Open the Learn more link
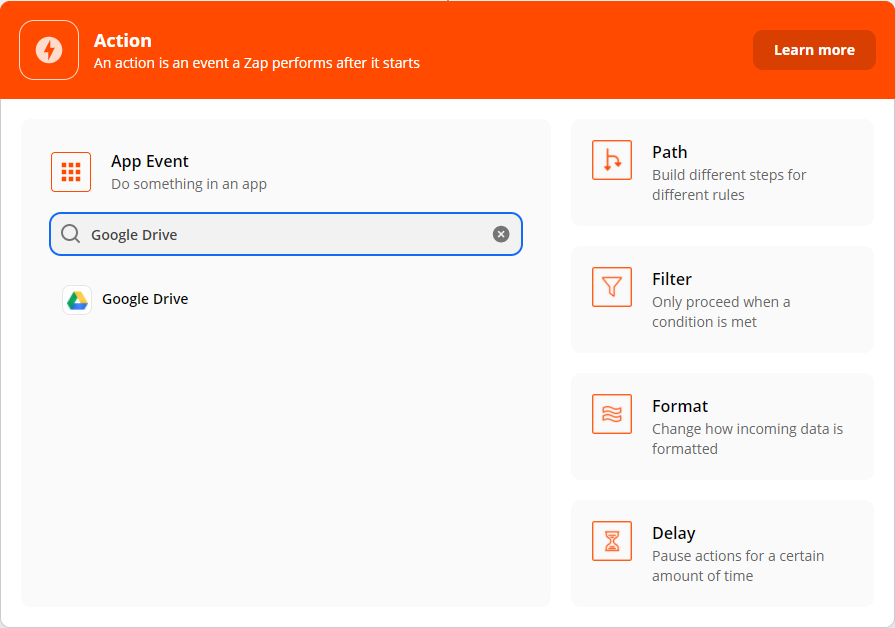The height and width of the screenshot is (628, 895). 814,50
